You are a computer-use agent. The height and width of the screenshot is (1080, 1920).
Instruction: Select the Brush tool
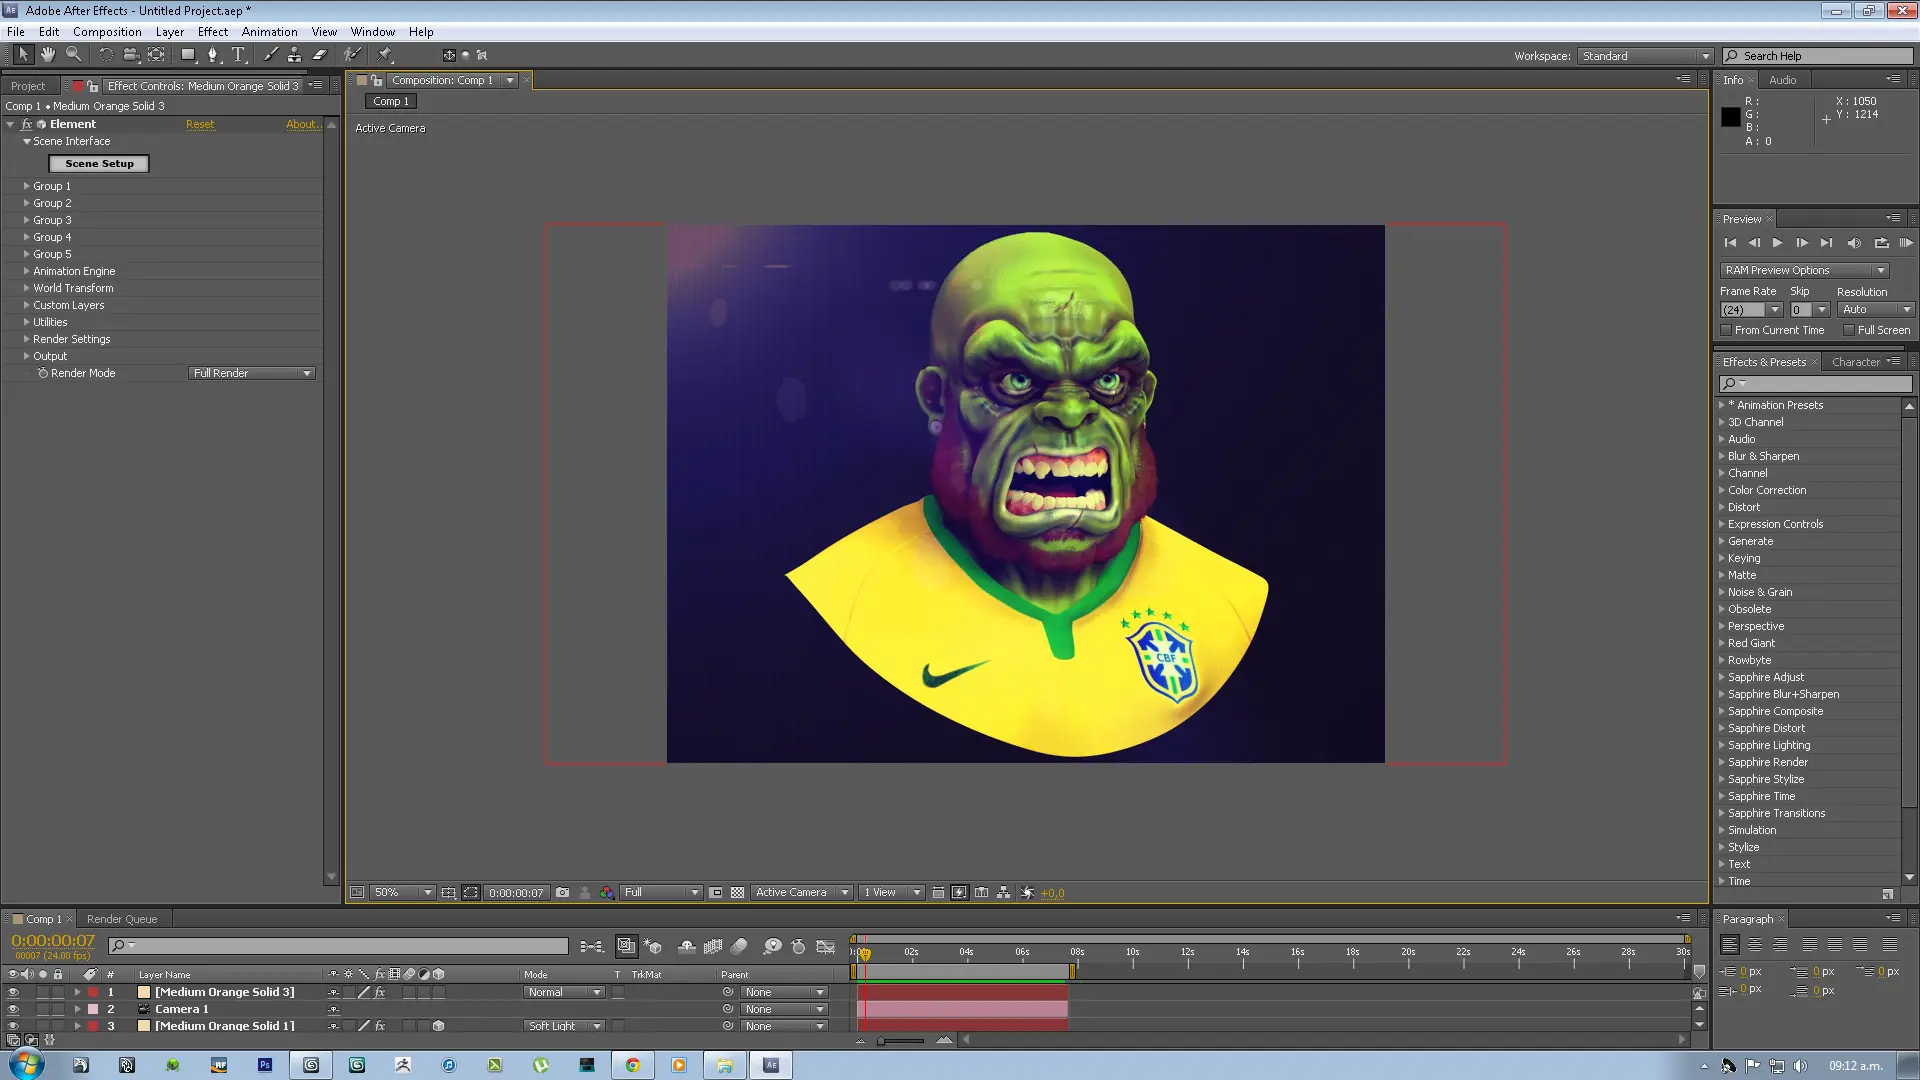[270, 55]
